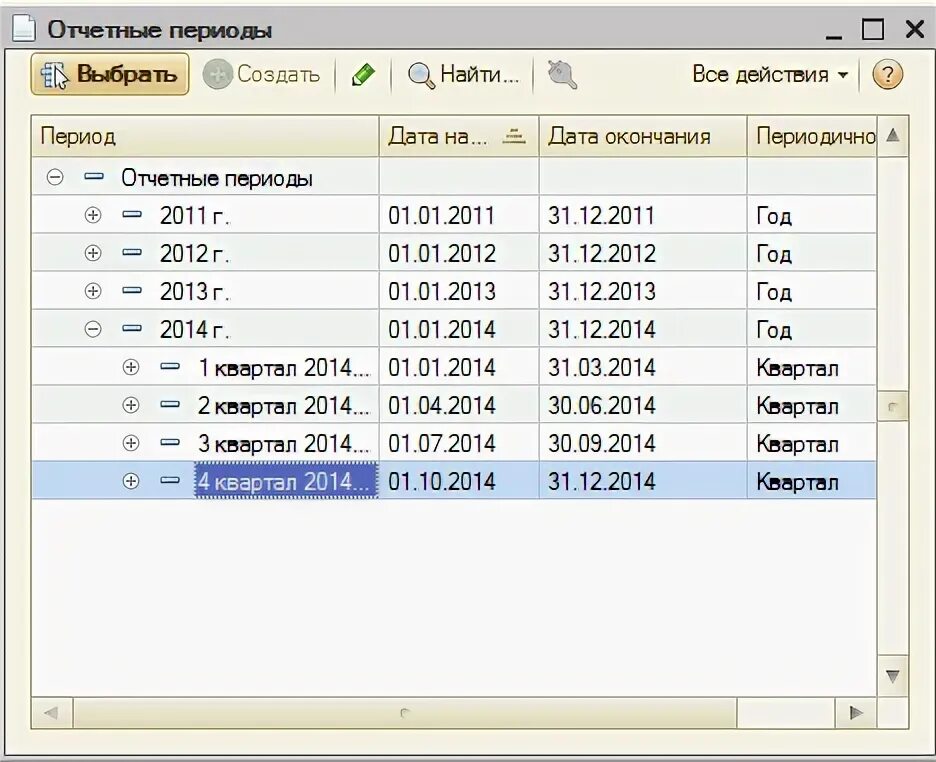Open the Найти... search dialog
The image size is (936, 762).
pos(463,75)
